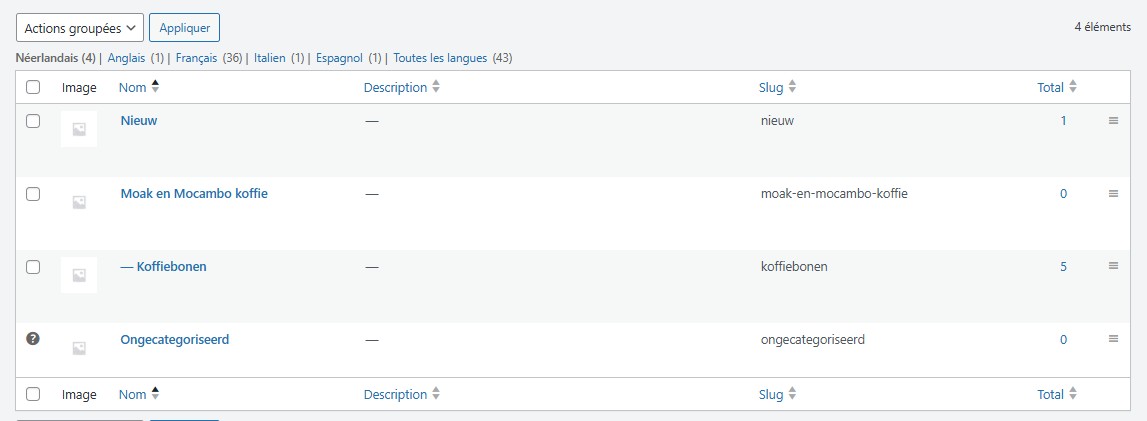Check the select-all checkbox in header row
The height and width of the screenshot is (421, 1147).
(33, 88)
